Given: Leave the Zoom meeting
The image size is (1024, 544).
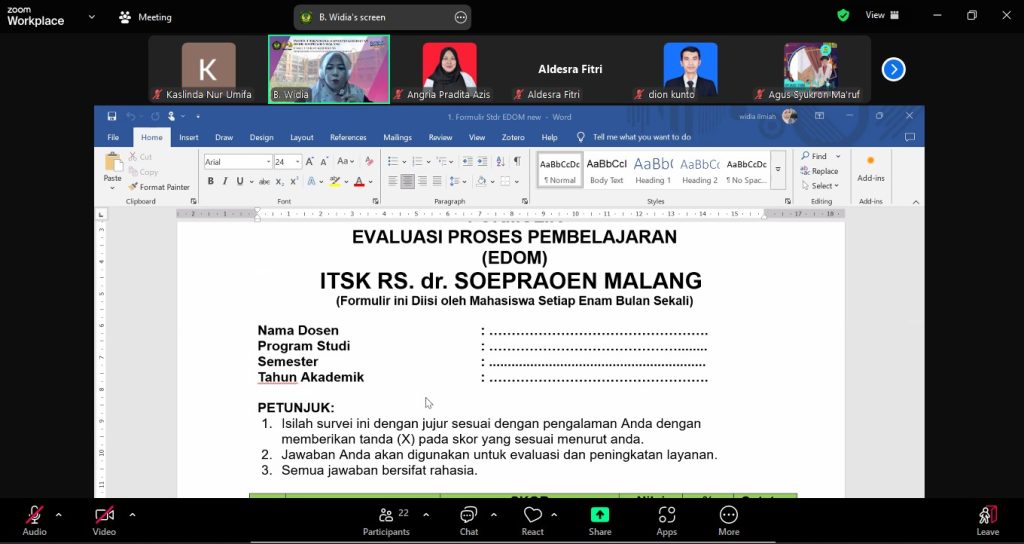Looking at the screenshot, I should coord(987,522).
